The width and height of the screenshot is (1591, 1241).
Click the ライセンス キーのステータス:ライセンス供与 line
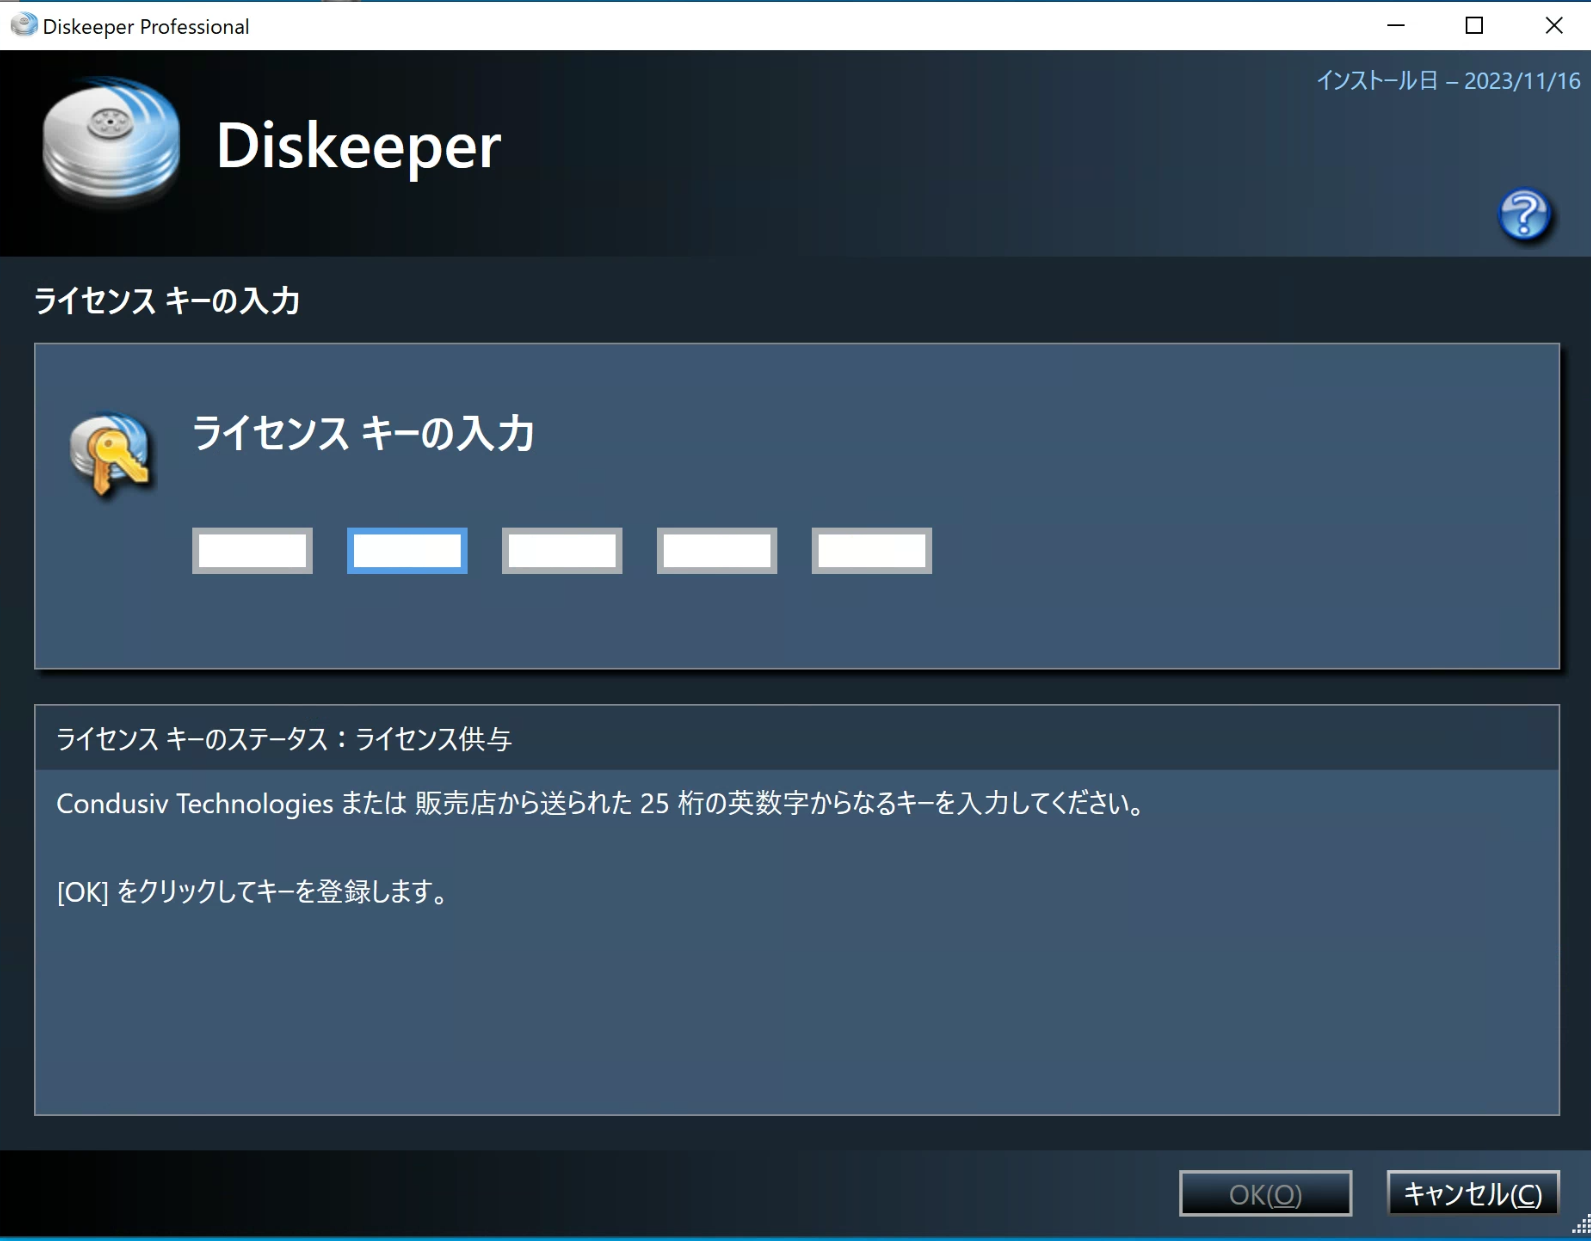point(284,739)
